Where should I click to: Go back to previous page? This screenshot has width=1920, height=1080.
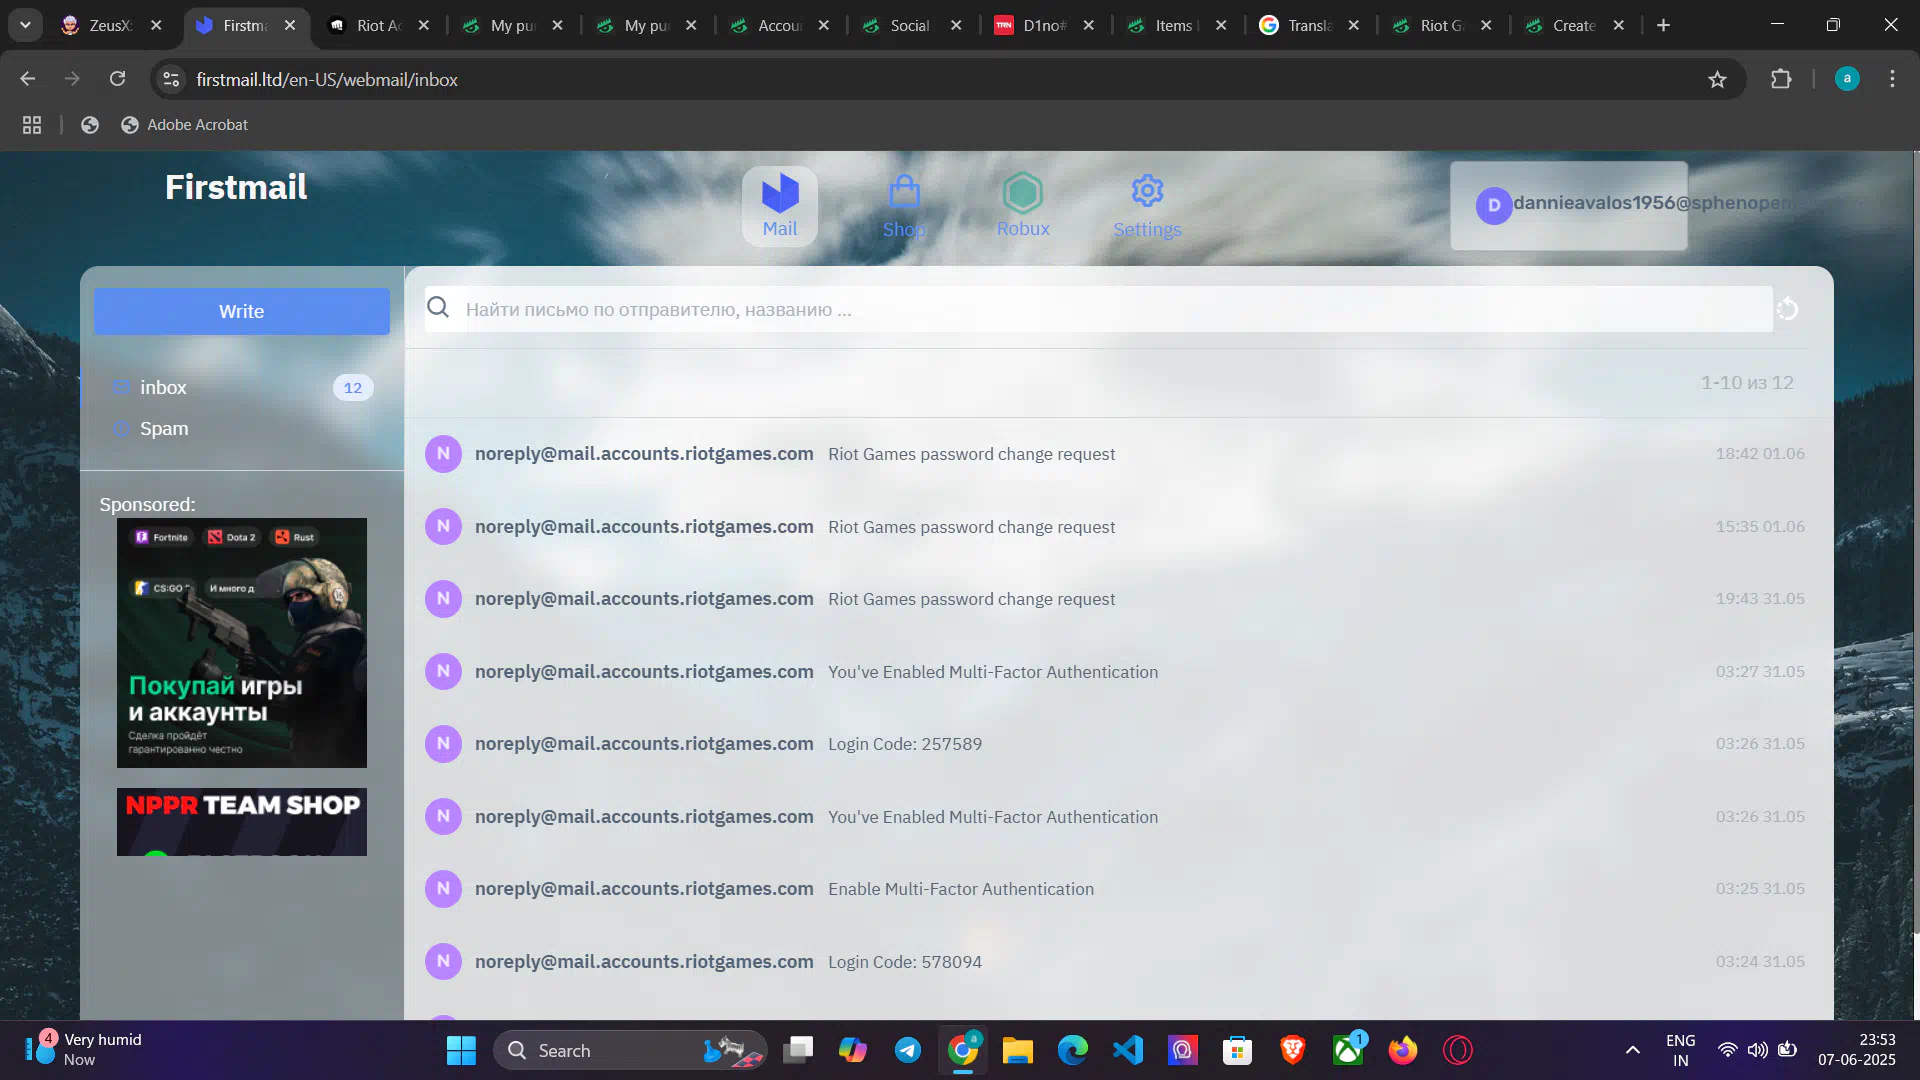28,79
